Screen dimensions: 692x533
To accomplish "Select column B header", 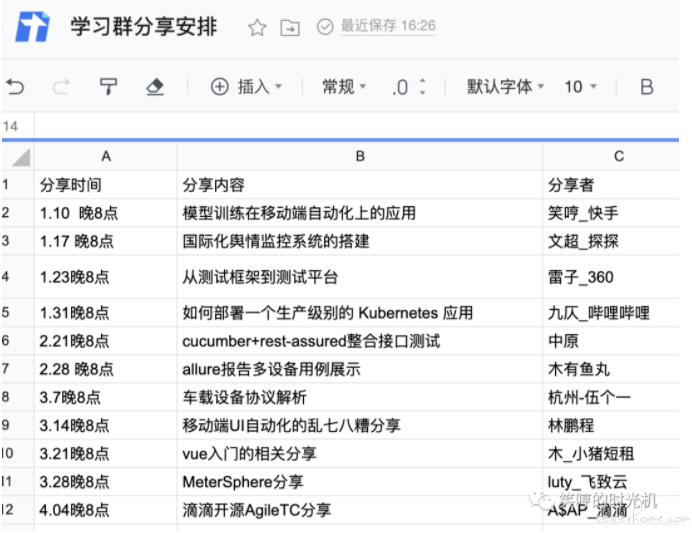I will point(360,156).
